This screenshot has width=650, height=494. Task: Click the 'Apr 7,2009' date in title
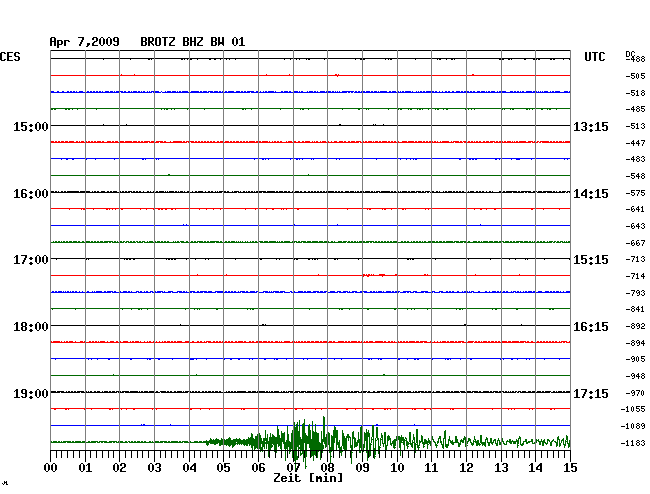(84, 42)
